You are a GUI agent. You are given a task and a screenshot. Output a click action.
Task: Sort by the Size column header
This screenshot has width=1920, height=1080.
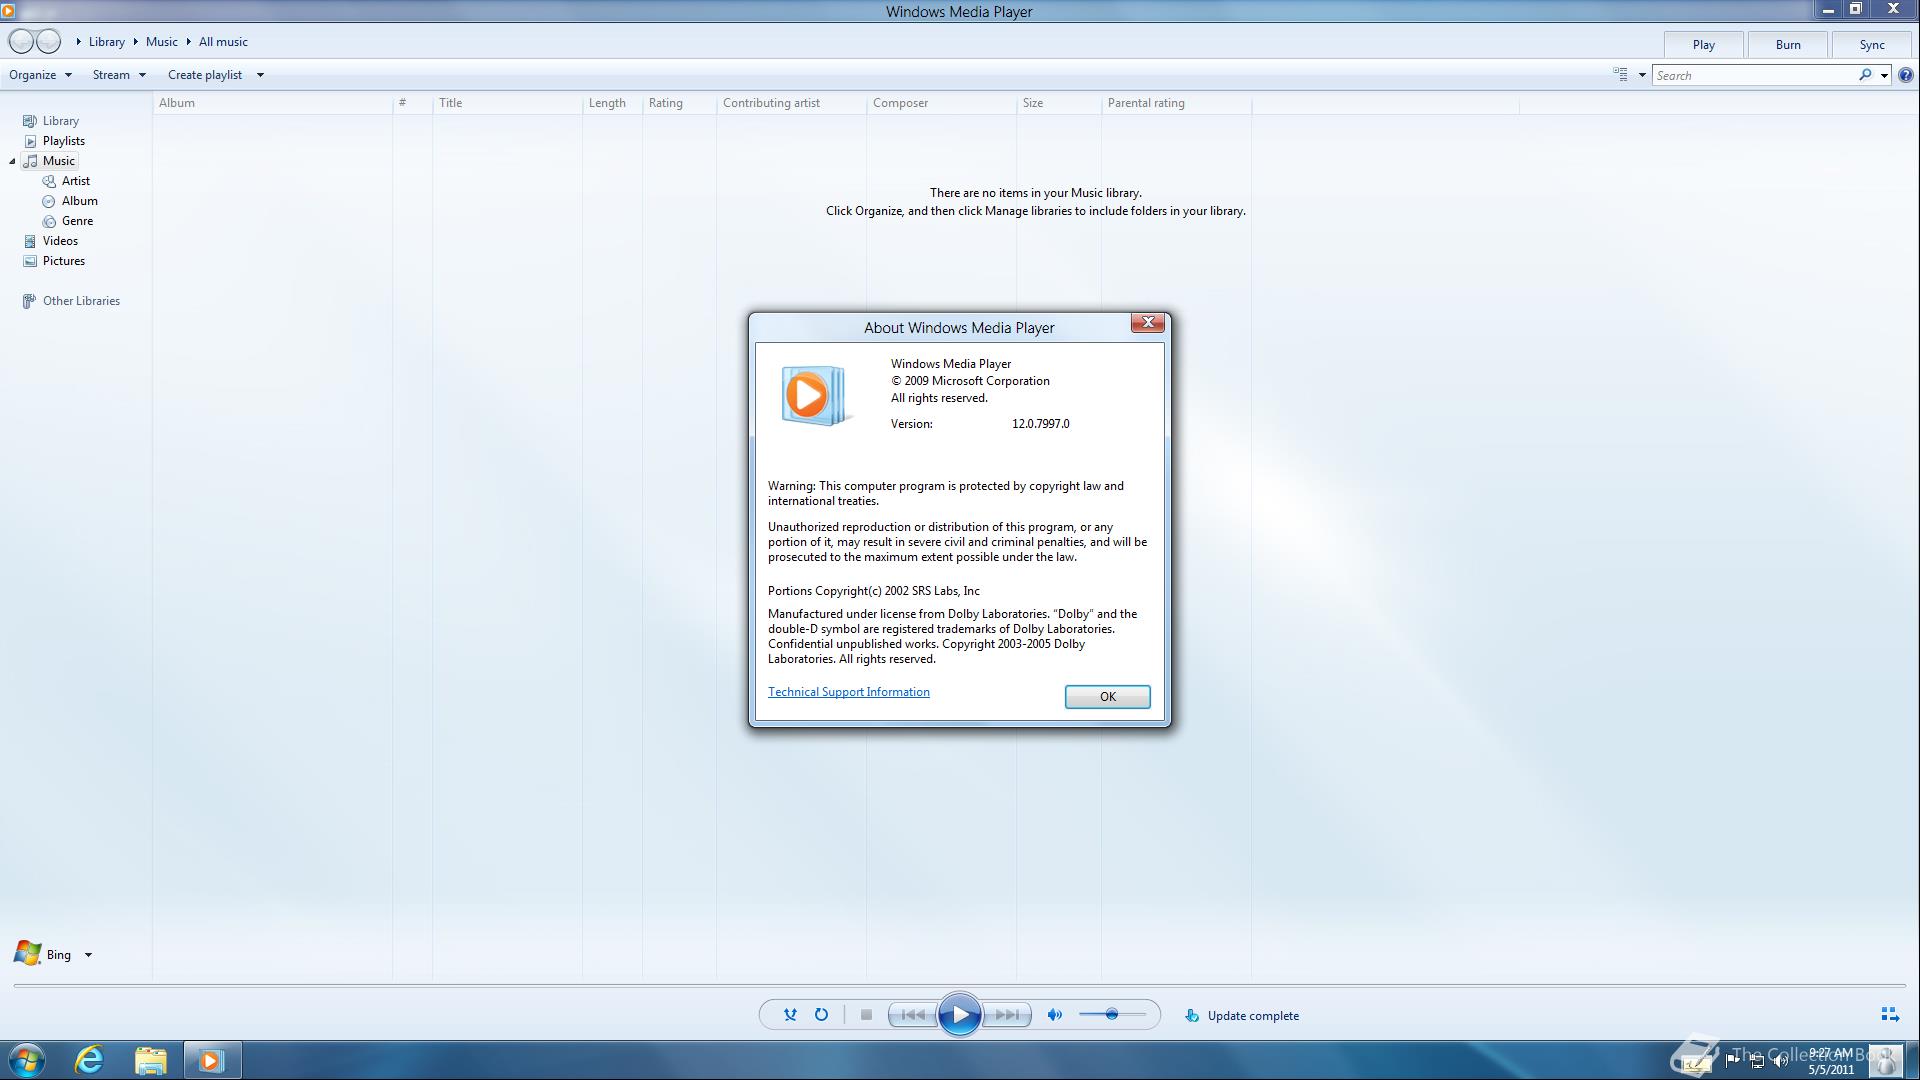(1058, 103)
